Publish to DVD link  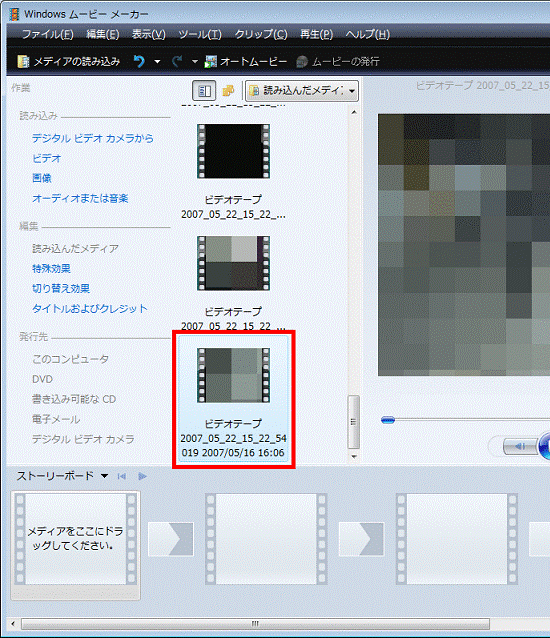(x=42, y=379)
